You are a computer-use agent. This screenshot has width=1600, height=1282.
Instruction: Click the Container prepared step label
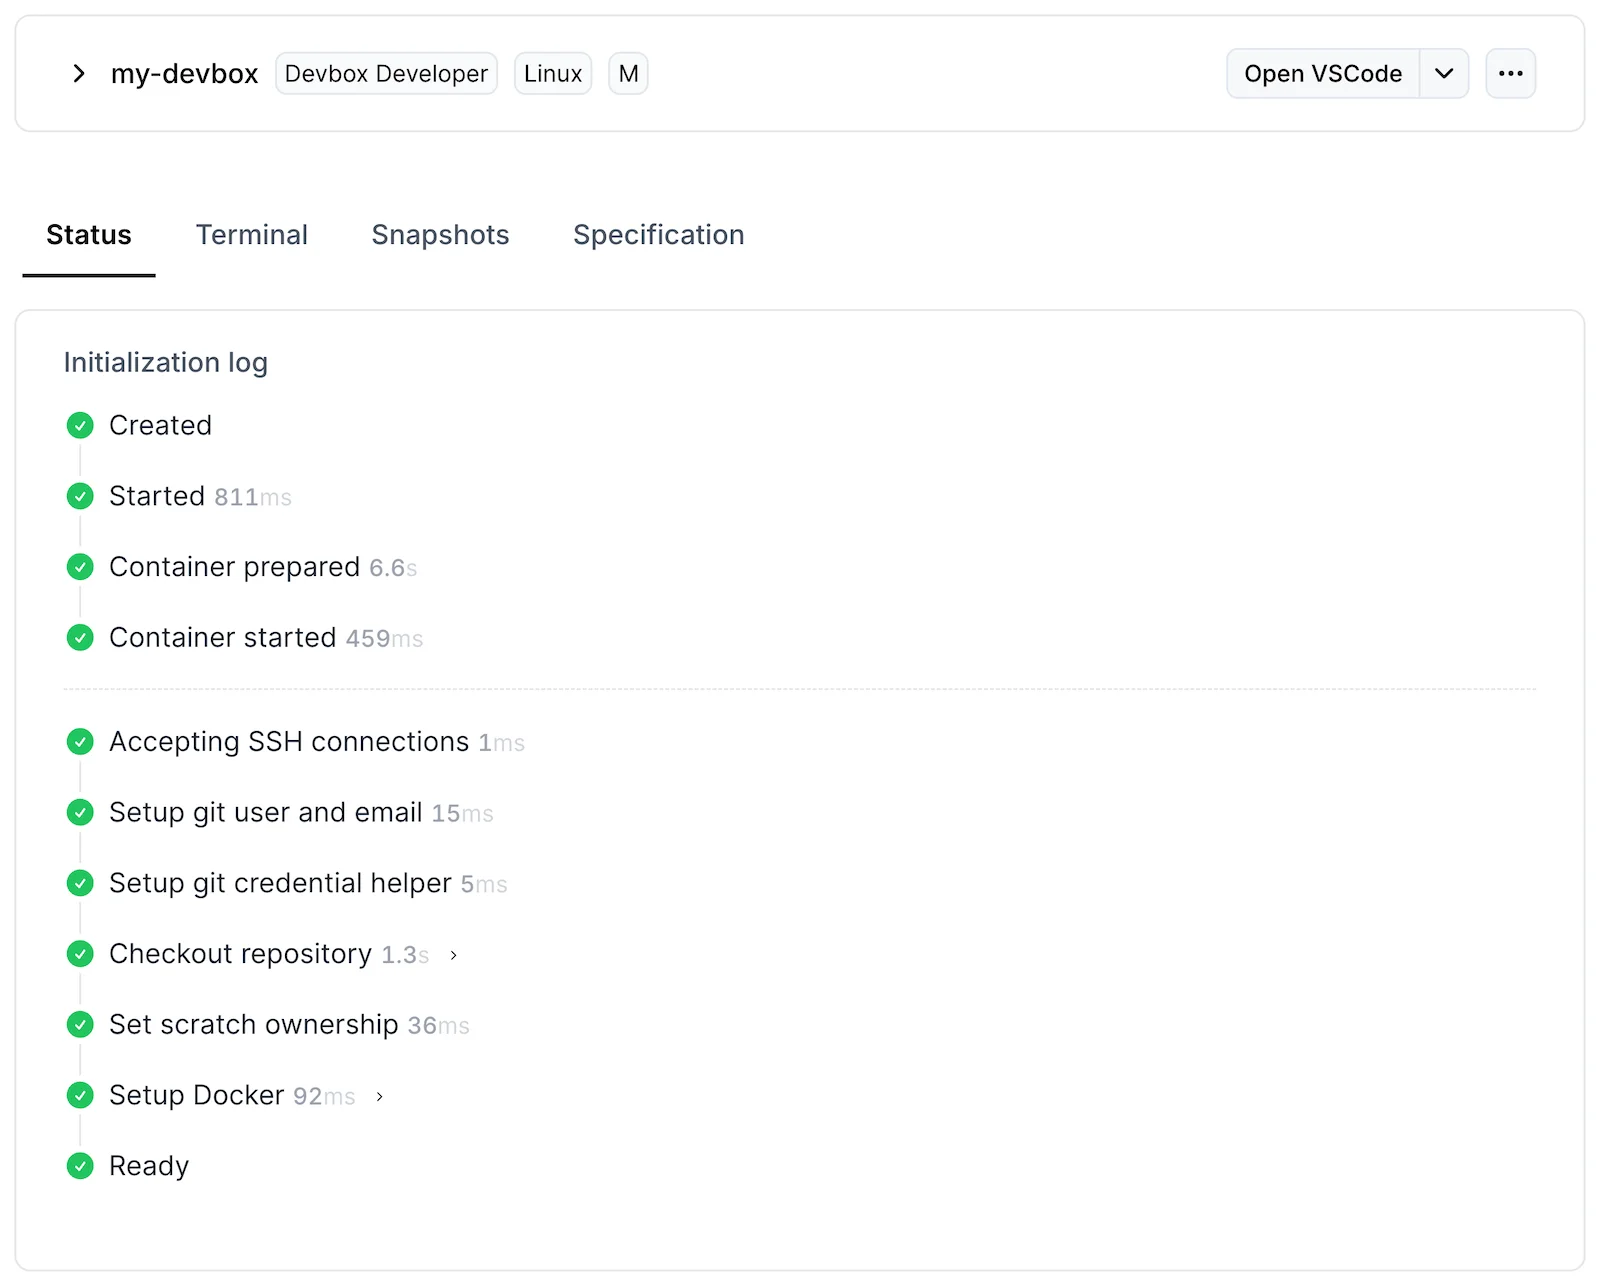click(235, 567)
